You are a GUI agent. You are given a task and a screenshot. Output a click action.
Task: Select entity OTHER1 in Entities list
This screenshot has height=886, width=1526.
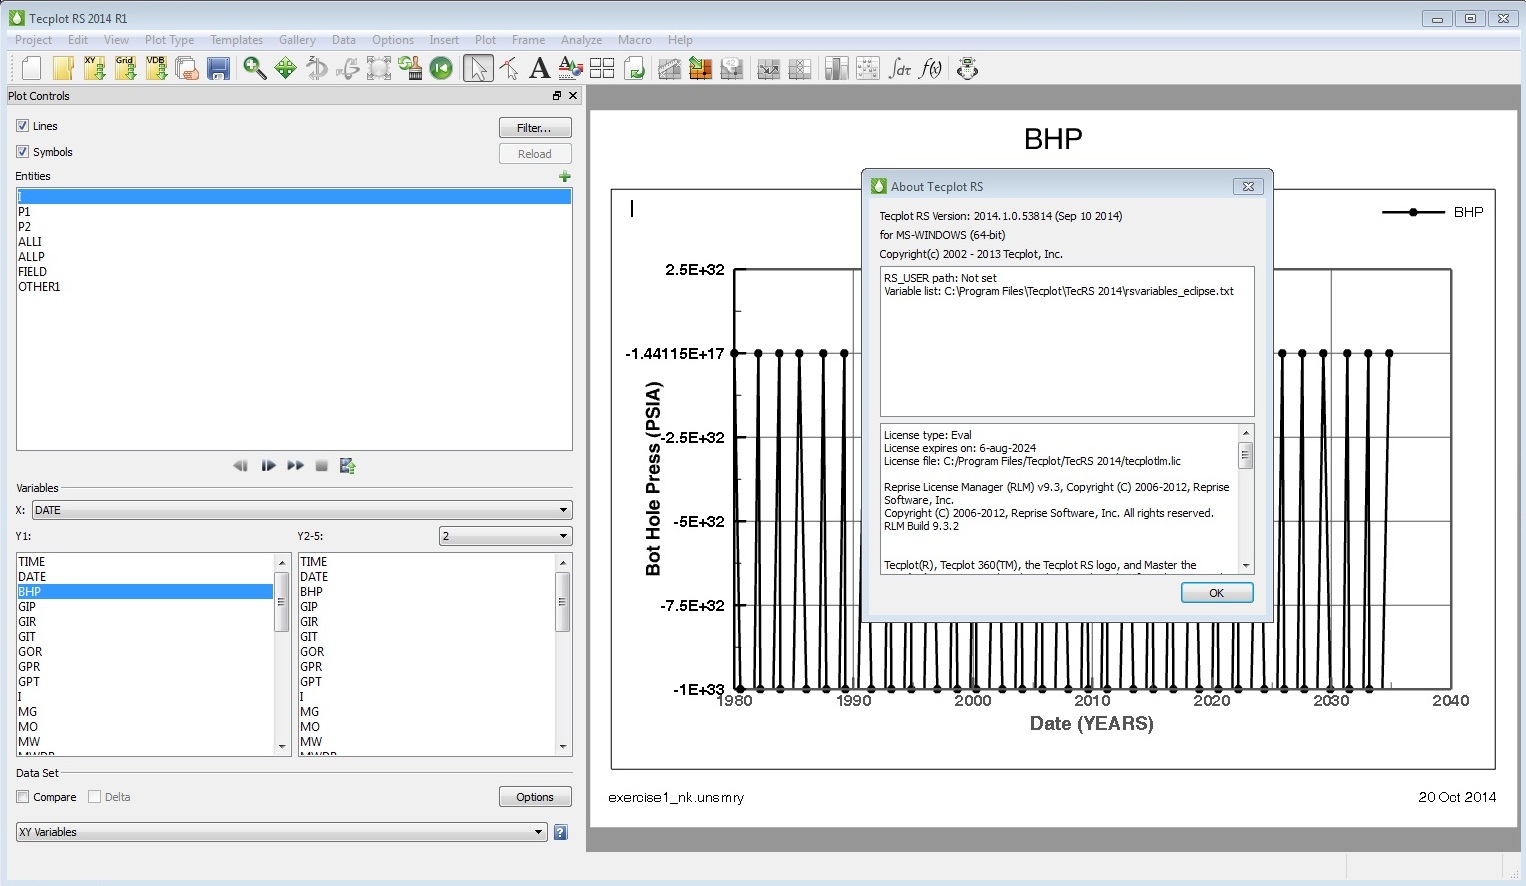tap(294, 287)
